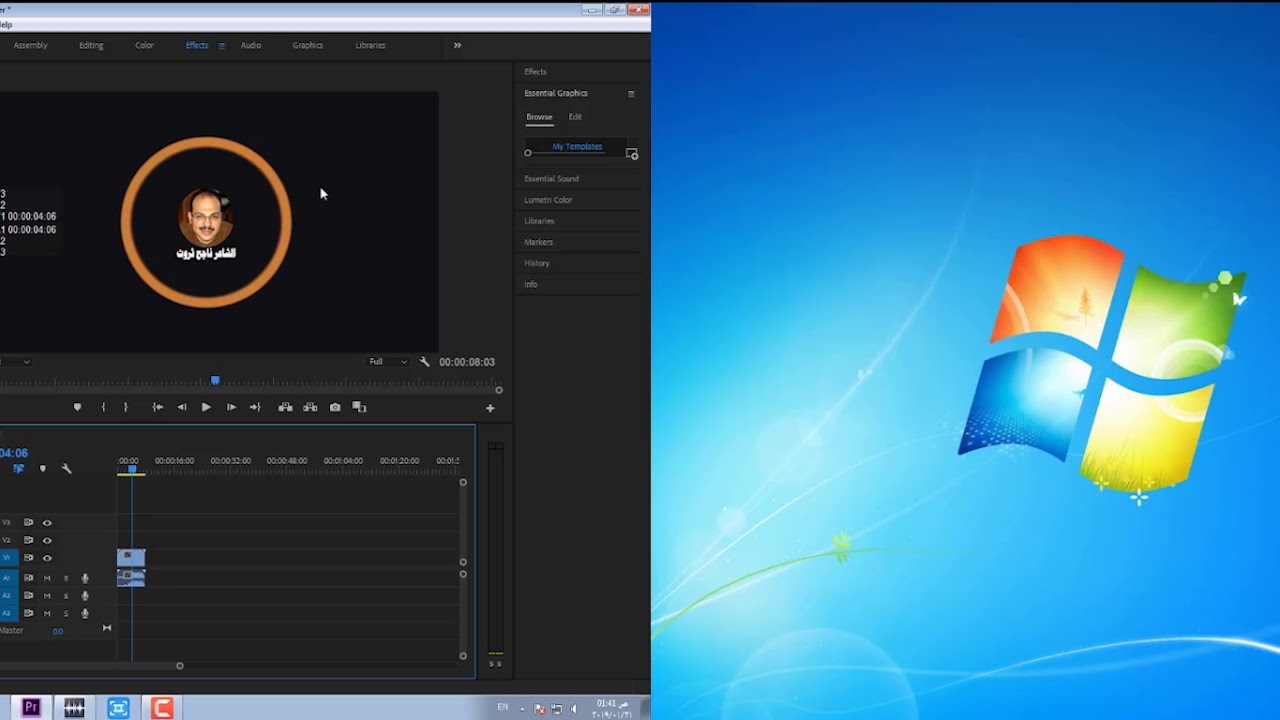Solo audio track A2

66,596
